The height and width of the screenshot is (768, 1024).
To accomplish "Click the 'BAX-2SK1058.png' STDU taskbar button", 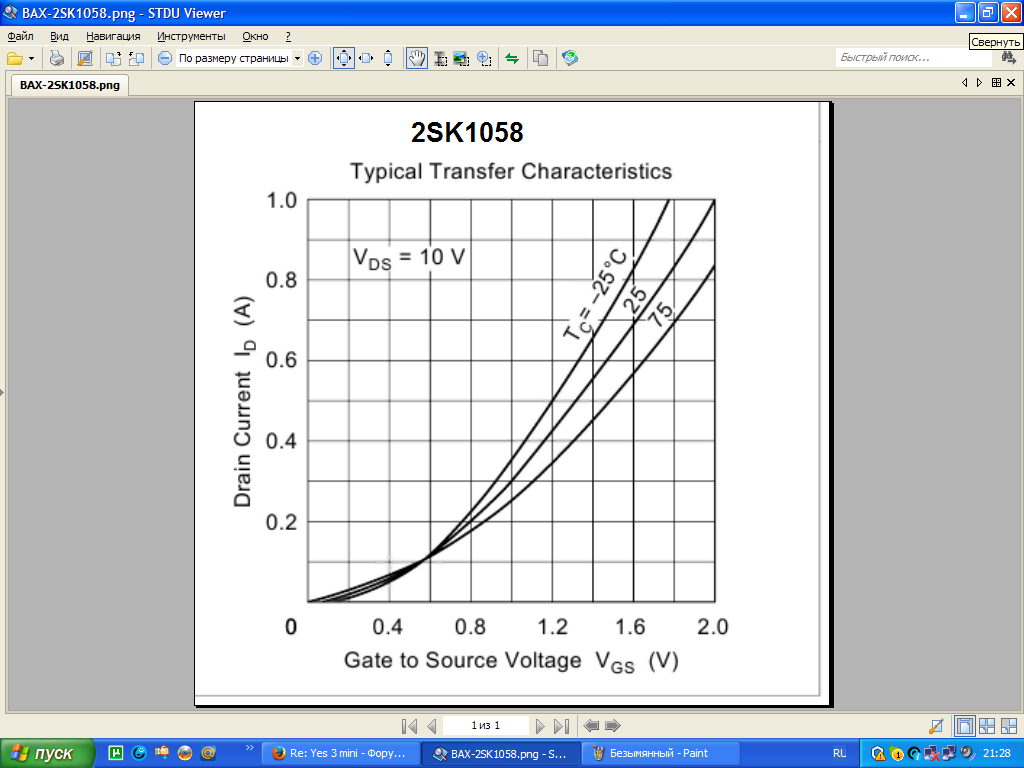I will click(x=500, y=753).
